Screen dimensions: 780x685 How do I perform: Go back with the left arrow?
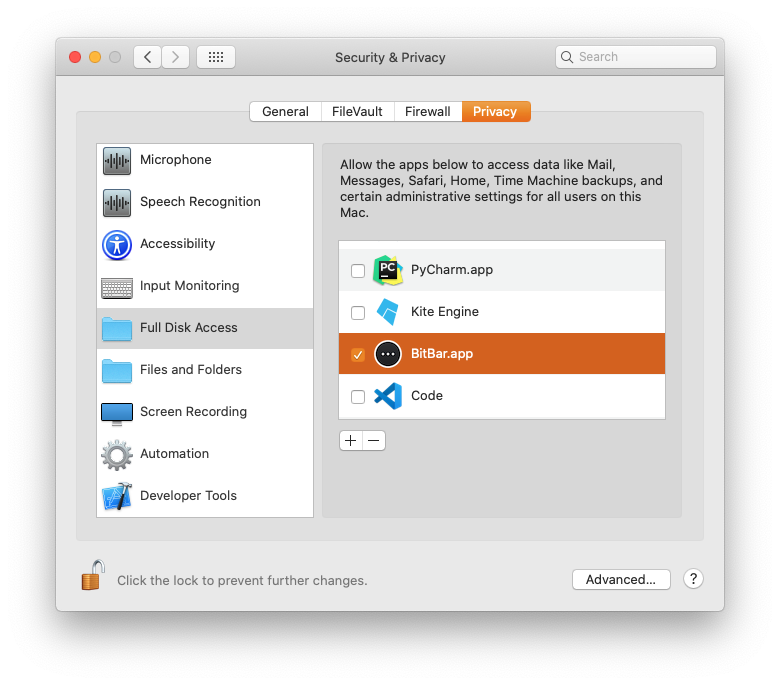click(x=147, y=57)
